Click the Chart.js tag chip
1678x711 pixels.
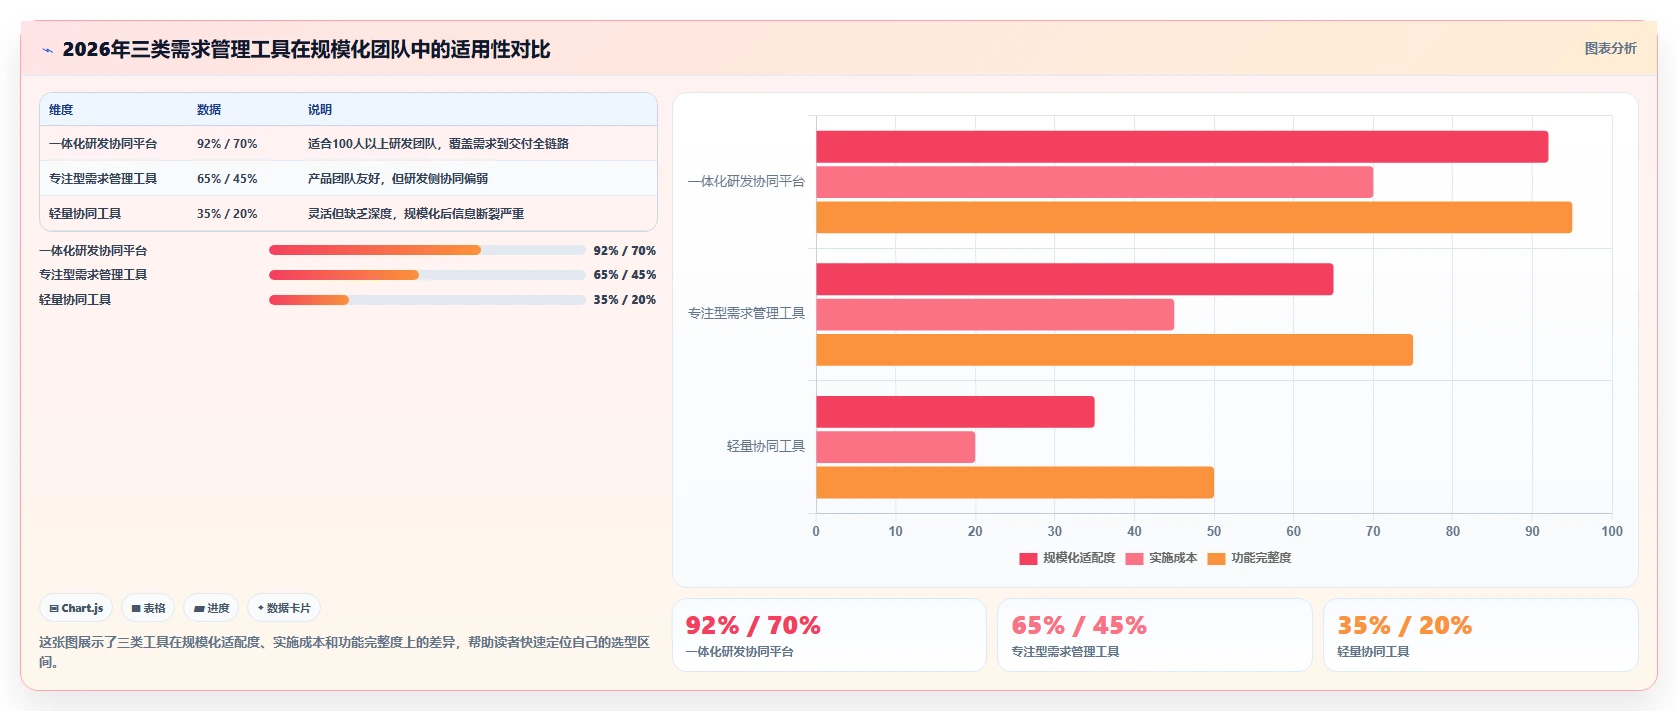76,608
